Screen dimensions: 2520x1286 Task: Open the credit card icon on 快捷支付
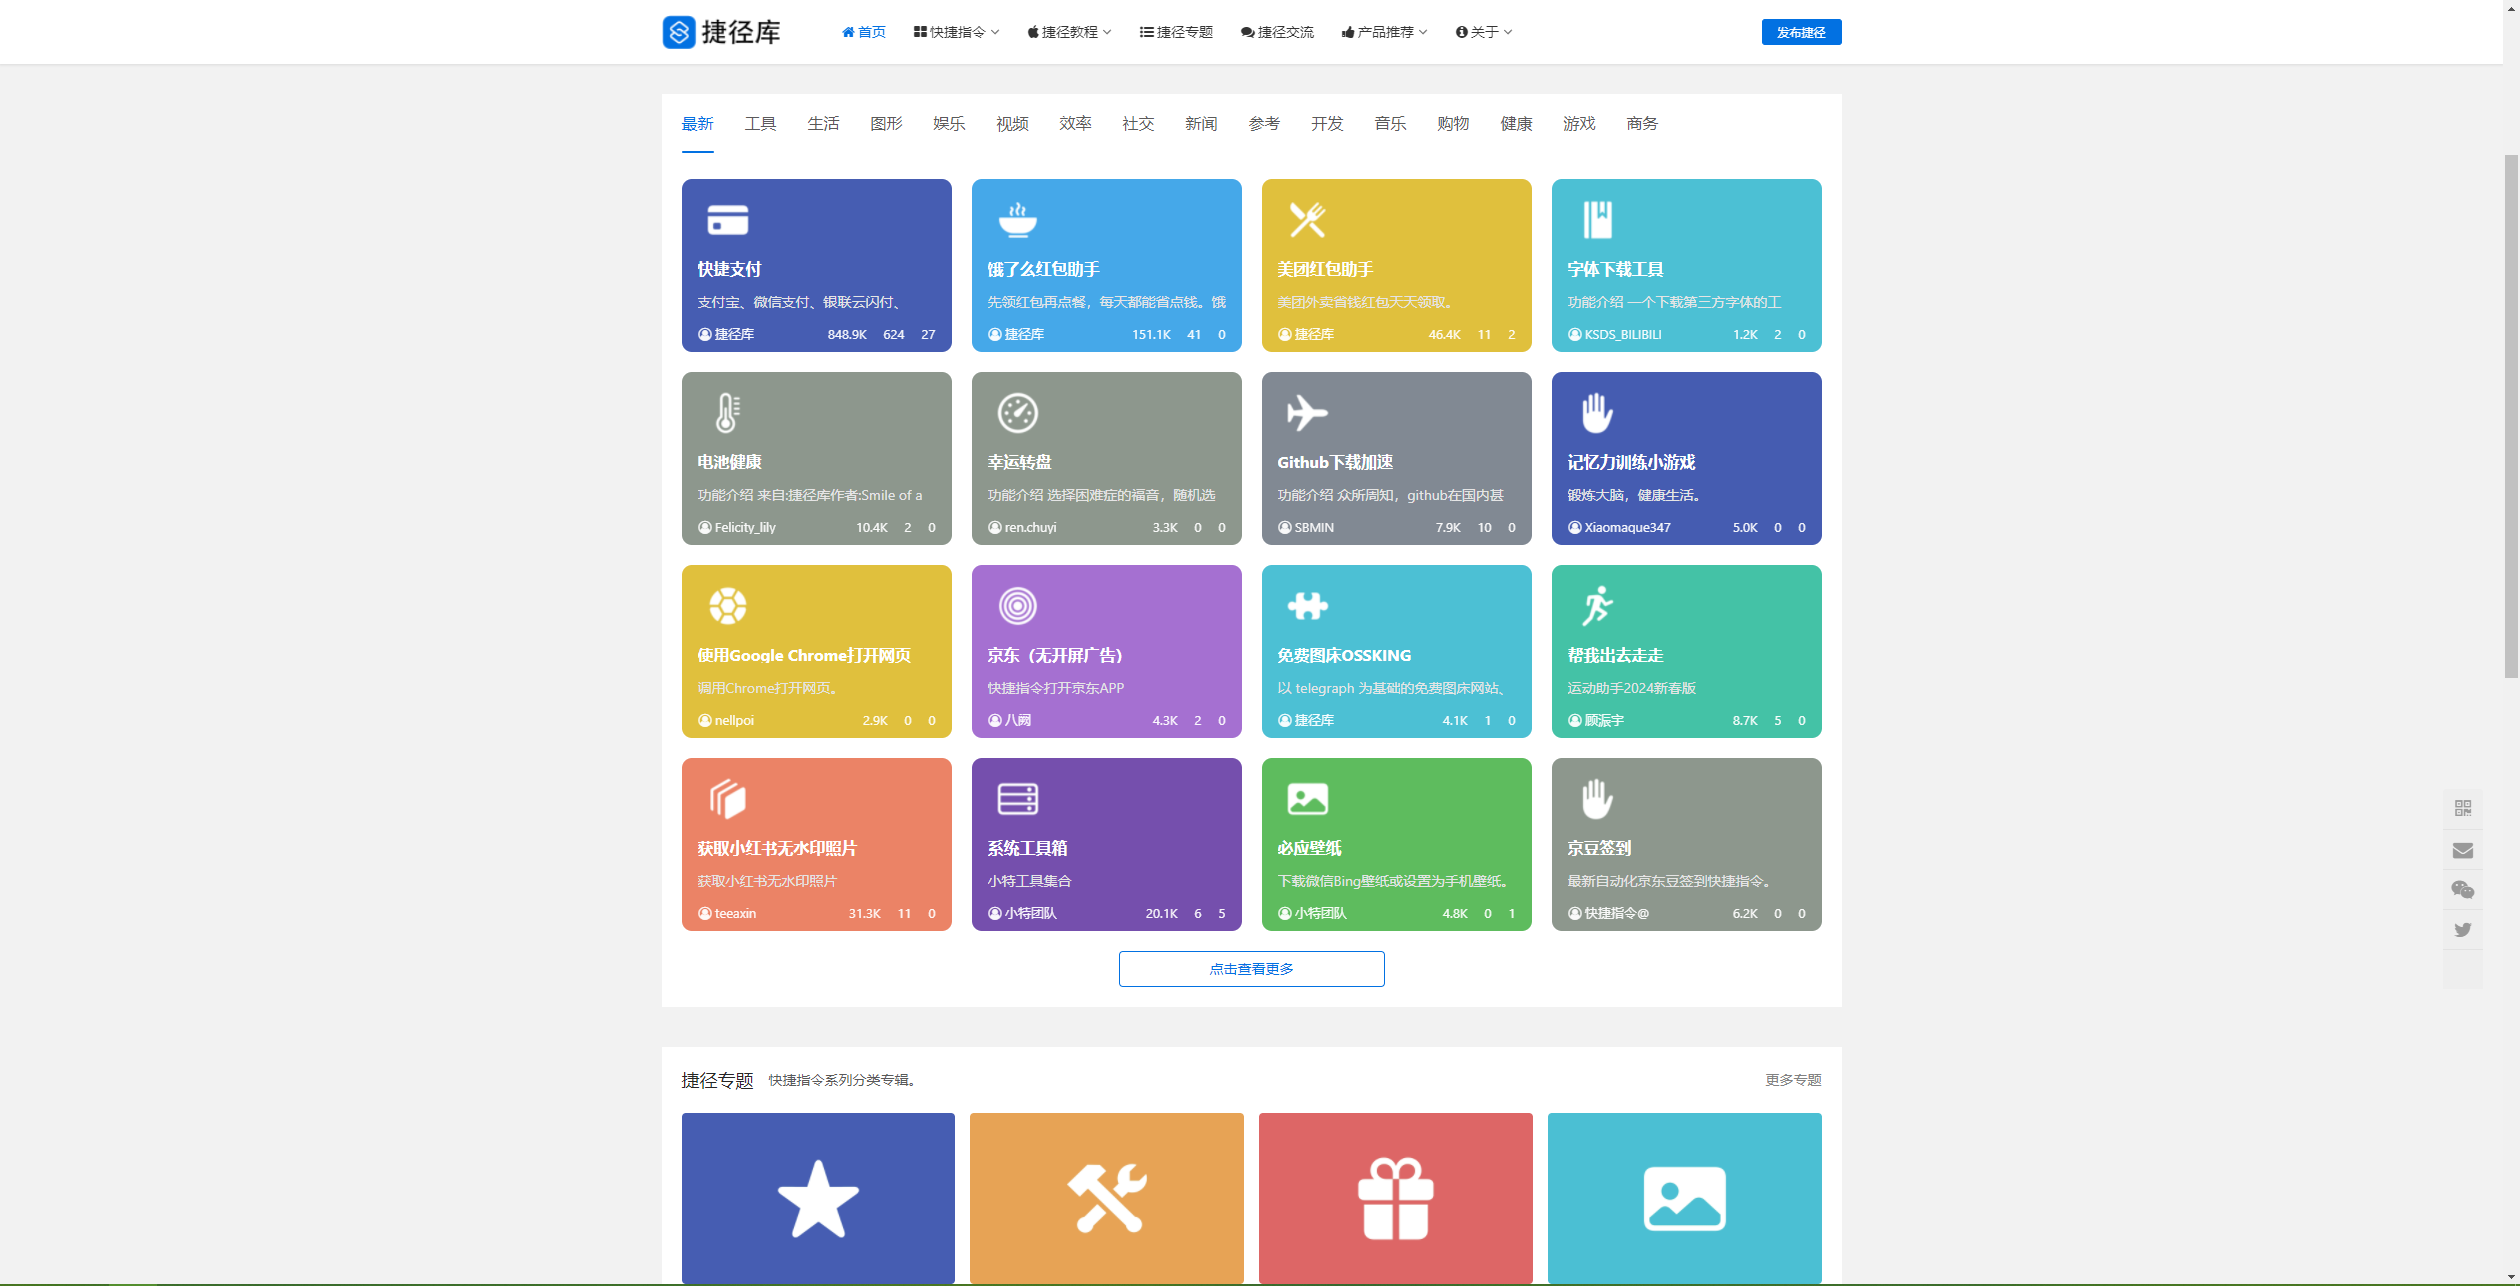pyautogui.click(x=727, y=219)
